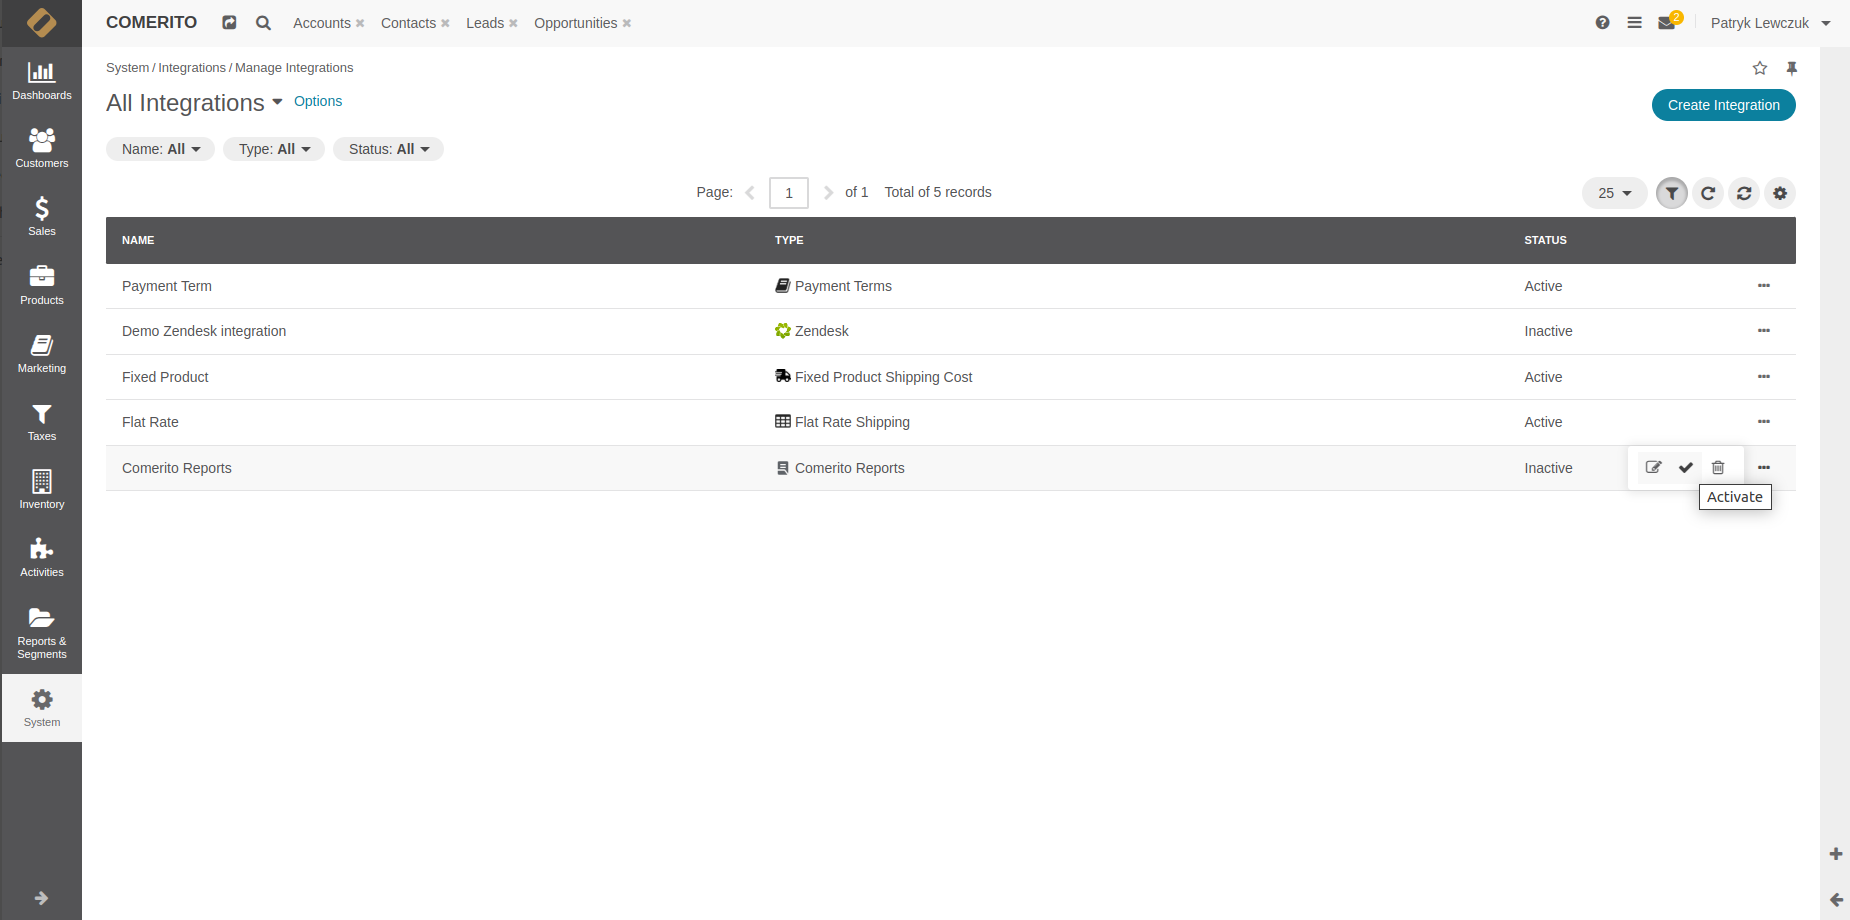Toggle the grid filters funnel icon
The image size is (1850, 920).
coord(1672,193)
